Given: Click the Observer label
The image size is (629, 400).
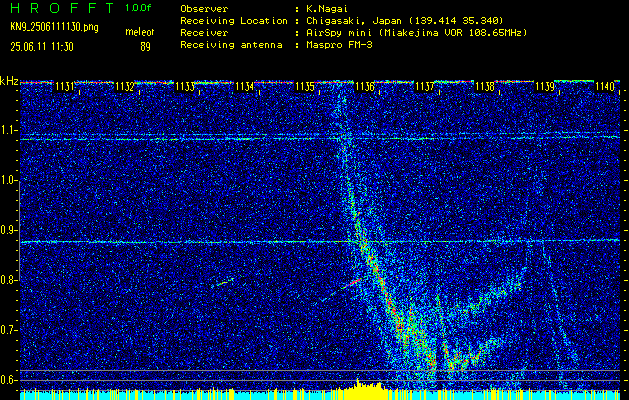Looking at the screenshot, I should [x=204, y=8].
